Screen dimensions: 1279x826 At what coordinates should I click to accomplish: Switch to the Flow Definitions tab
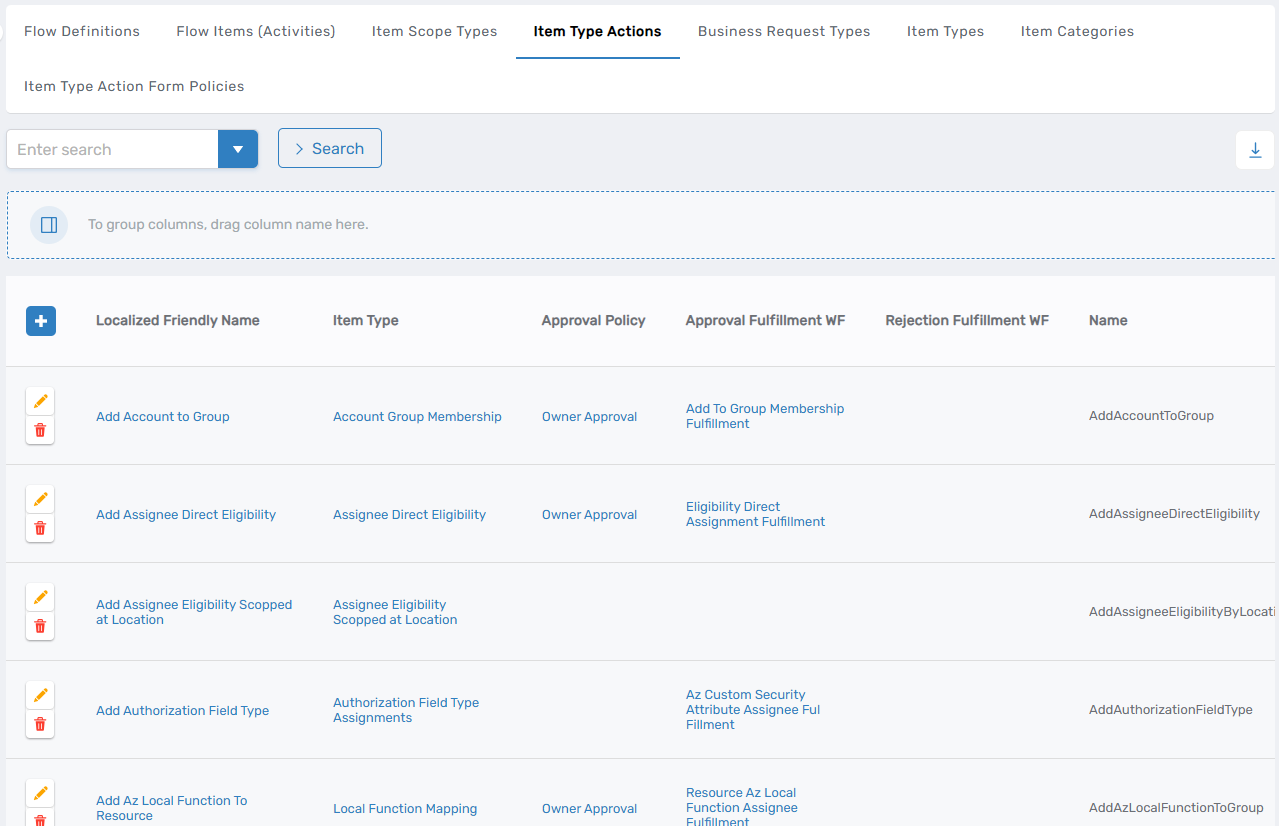coord(82,31)
